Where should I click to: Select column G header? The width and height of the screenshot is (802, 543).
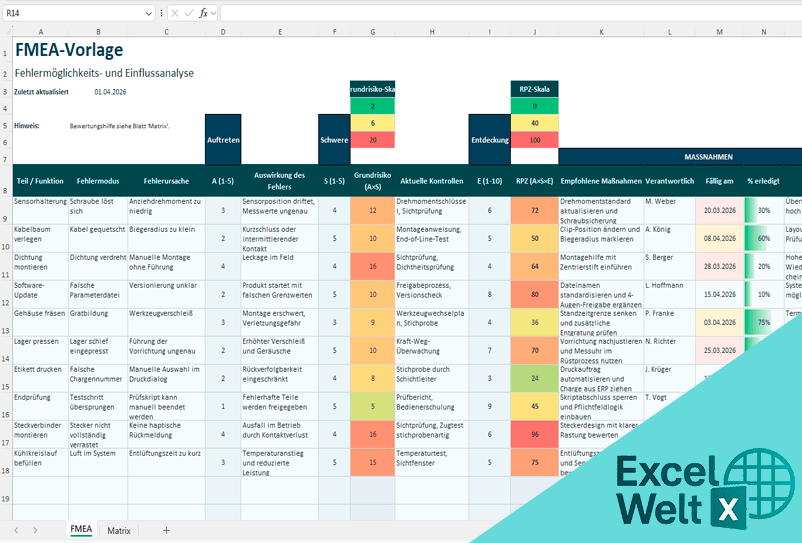tap(372, 32)
